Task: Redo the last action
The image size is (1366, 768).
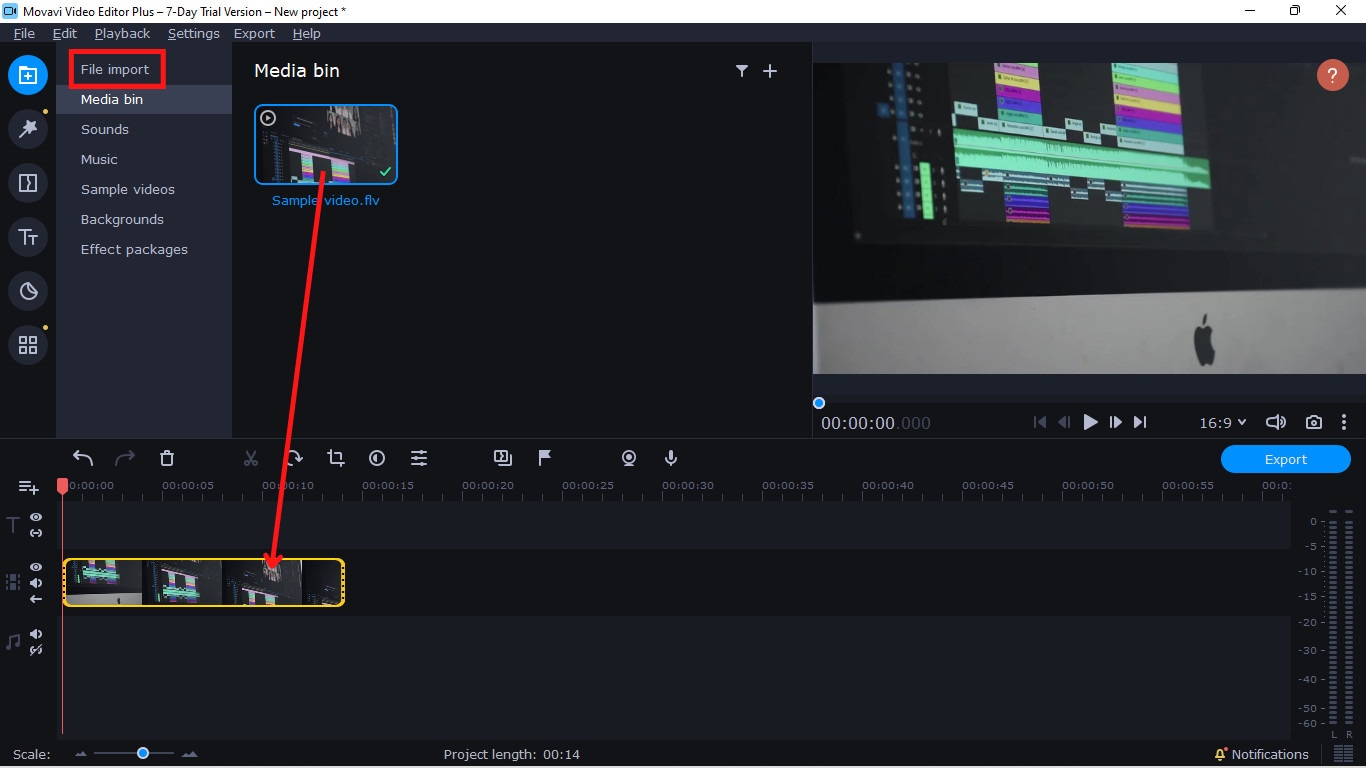Action: [x=125, y=458]
